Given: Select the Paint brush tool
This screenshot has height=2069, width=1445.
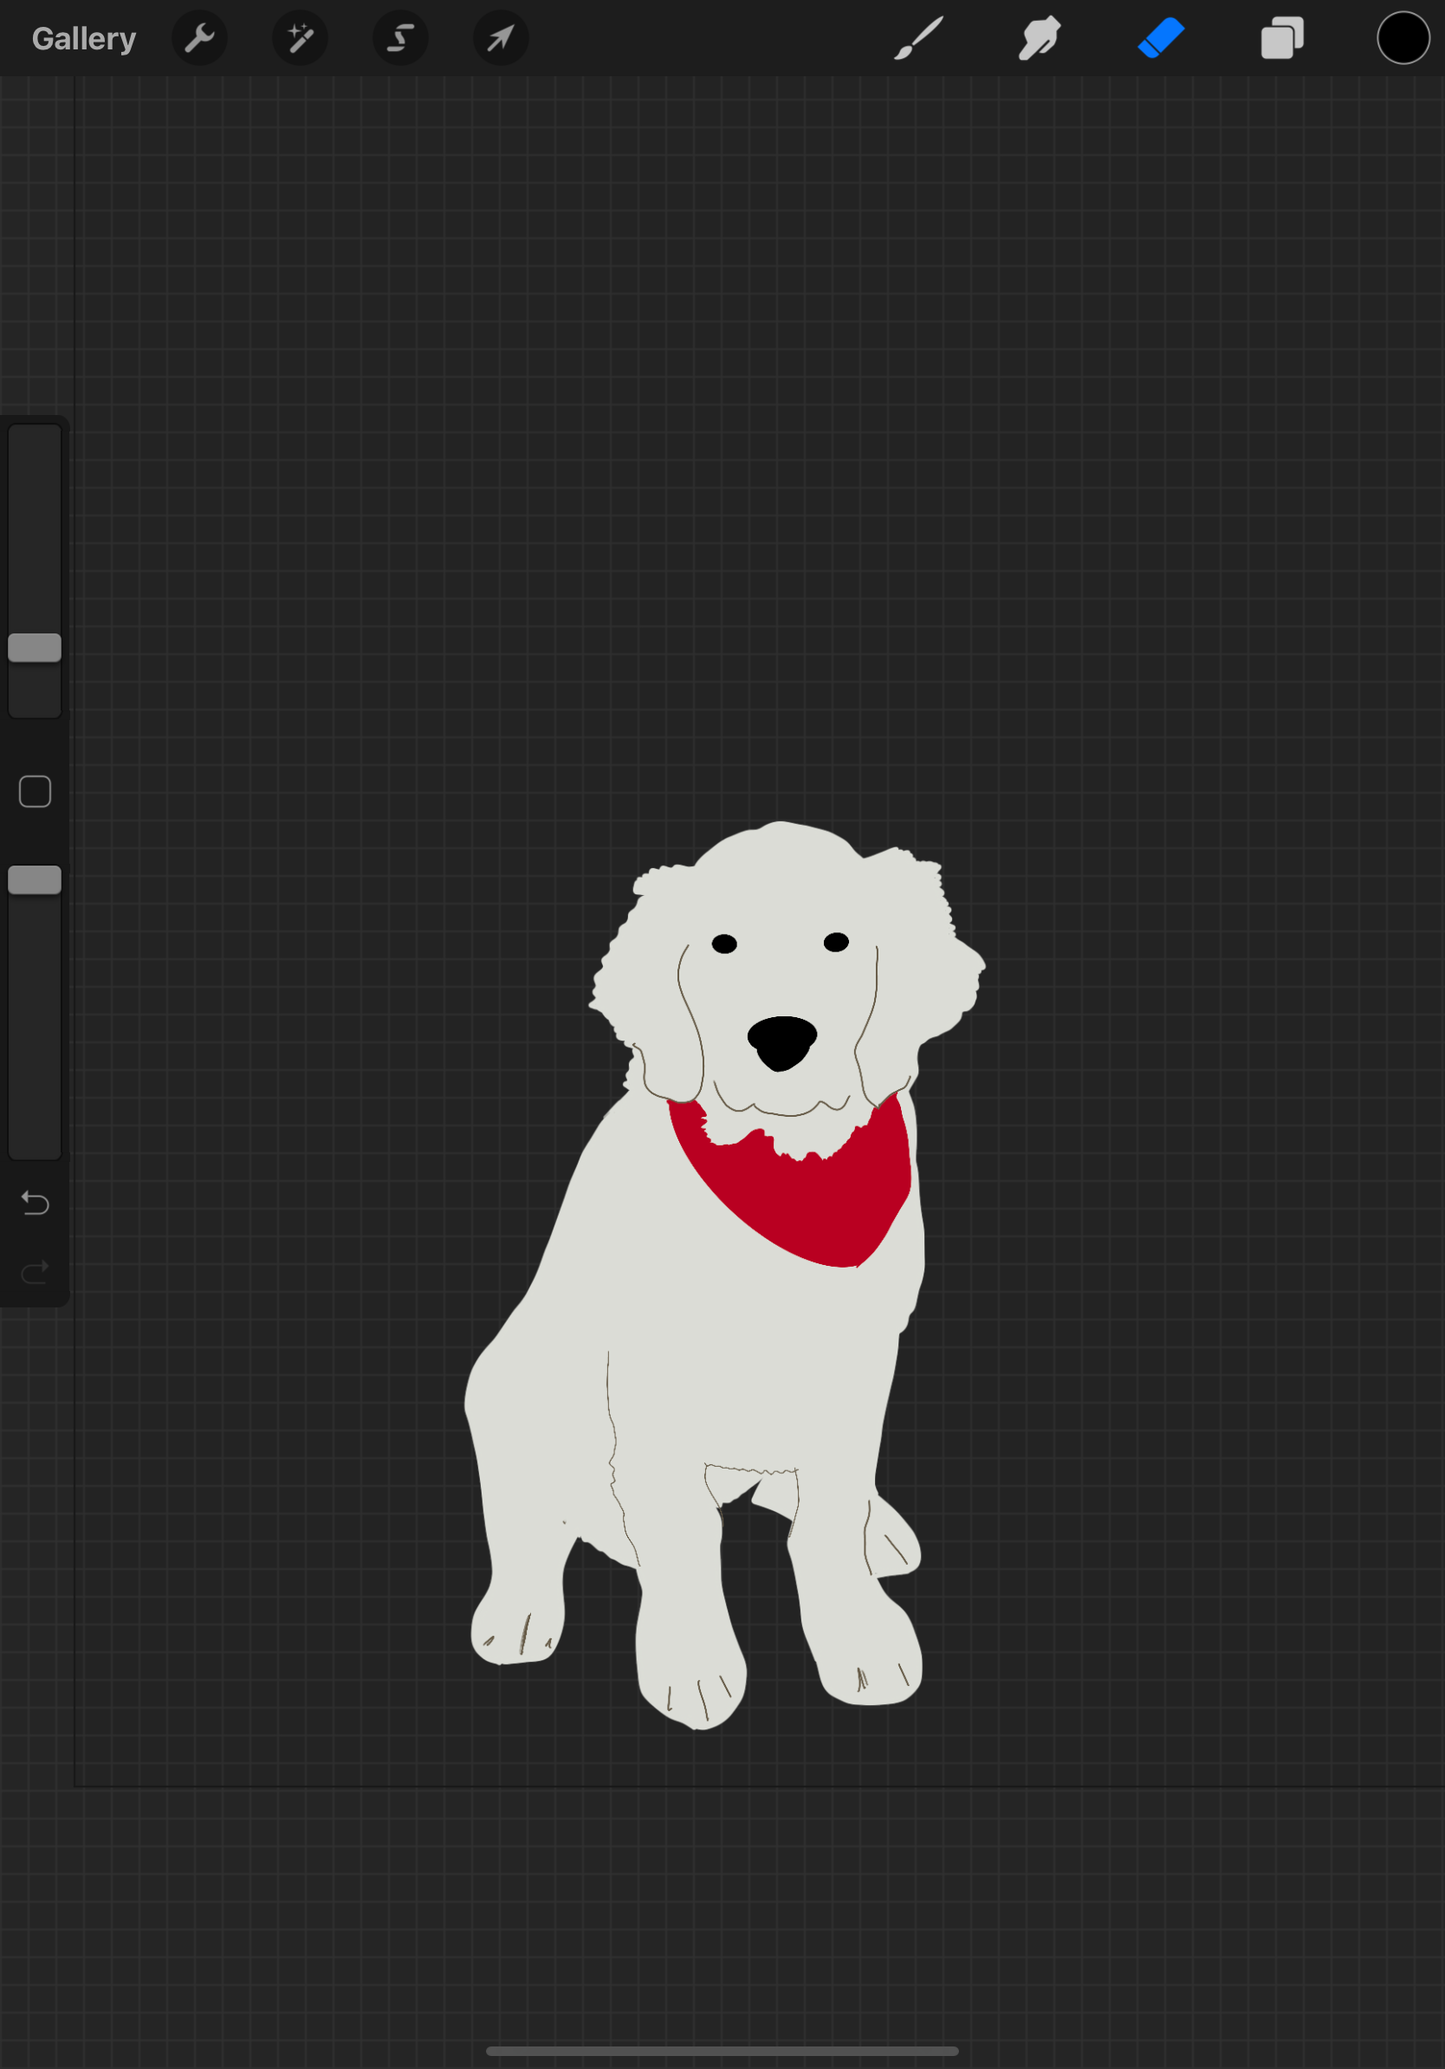Looking at the screenshot, I should click(918, 39).
